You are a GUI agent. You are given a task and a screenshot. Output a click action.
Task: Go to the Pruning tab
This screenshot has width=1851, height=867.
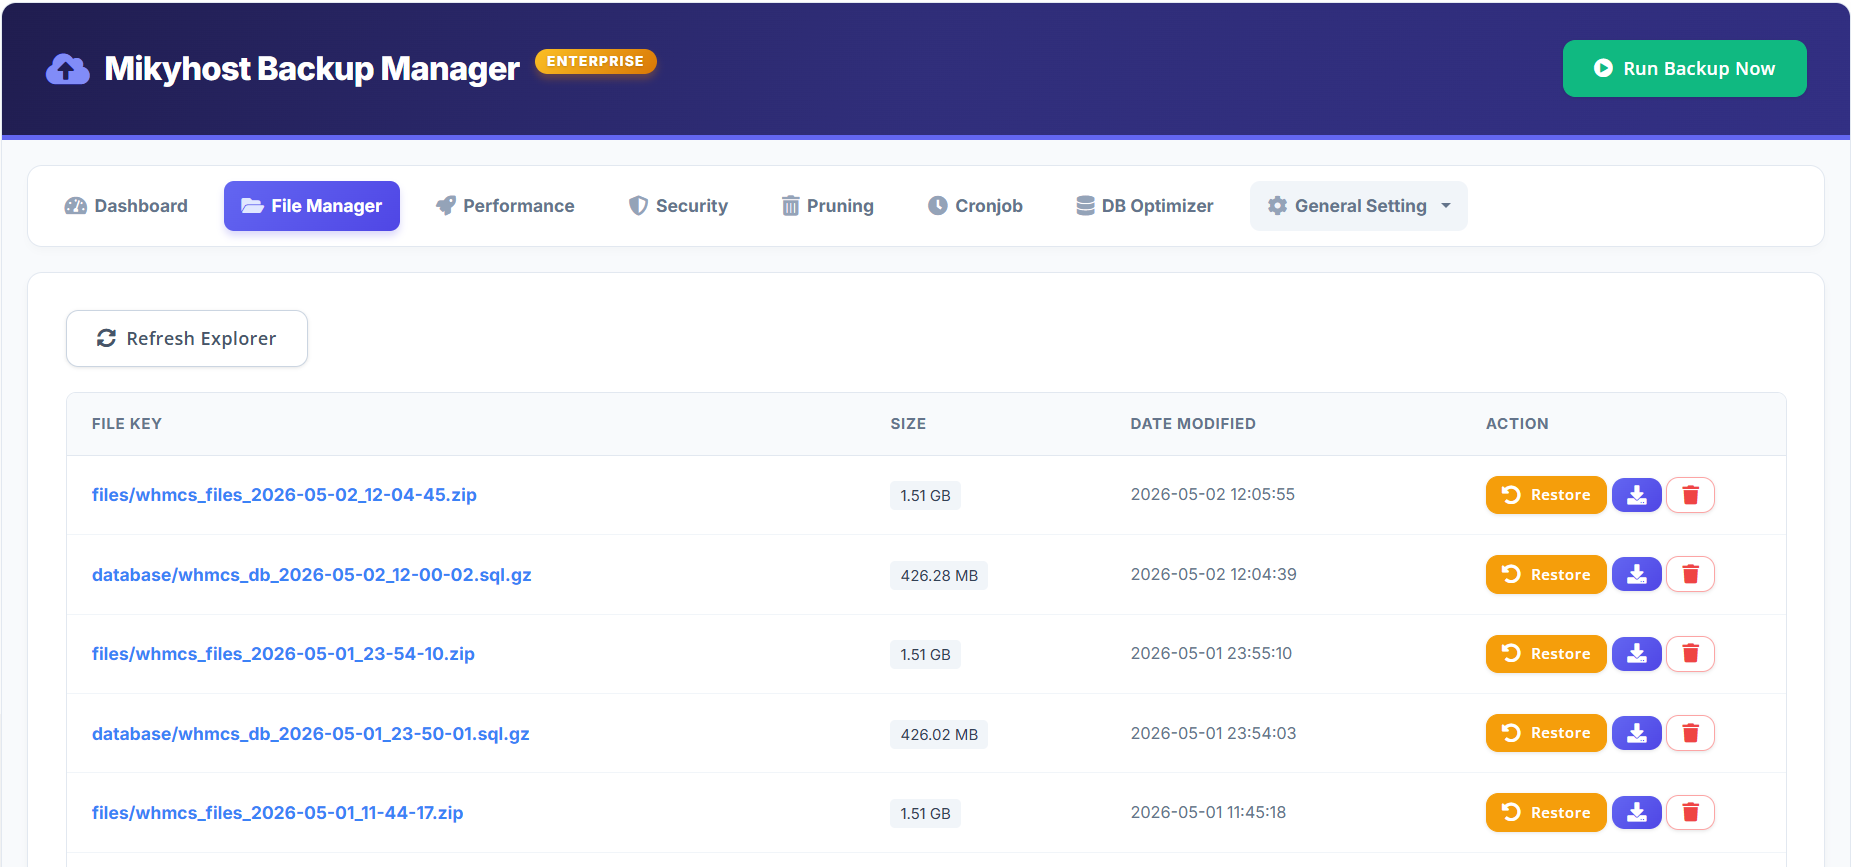point(827,206)
